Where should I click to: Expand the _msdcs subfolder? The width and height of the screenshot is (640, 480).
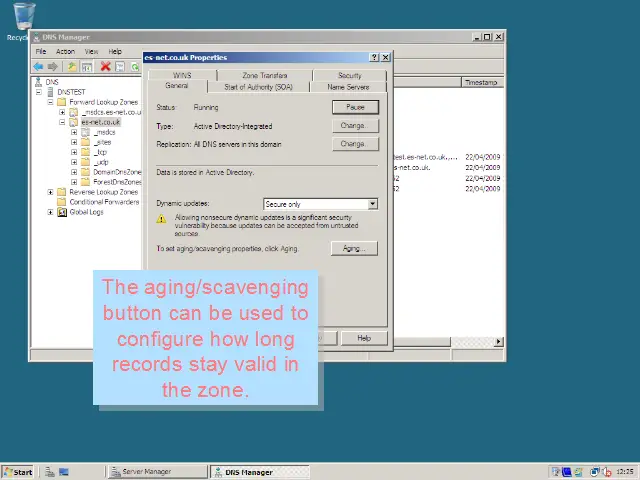[74, 132]
